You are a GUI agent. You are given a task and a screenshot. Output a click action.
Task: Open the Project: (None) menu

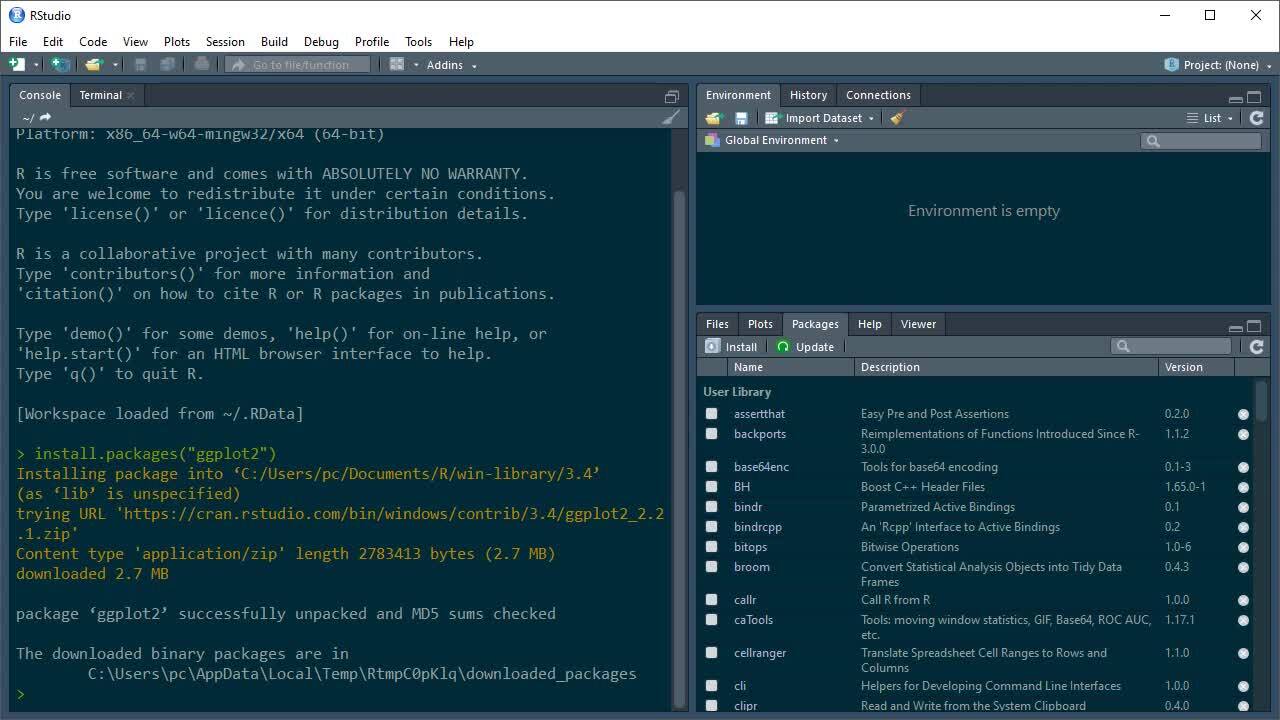tap(1217, 65)
